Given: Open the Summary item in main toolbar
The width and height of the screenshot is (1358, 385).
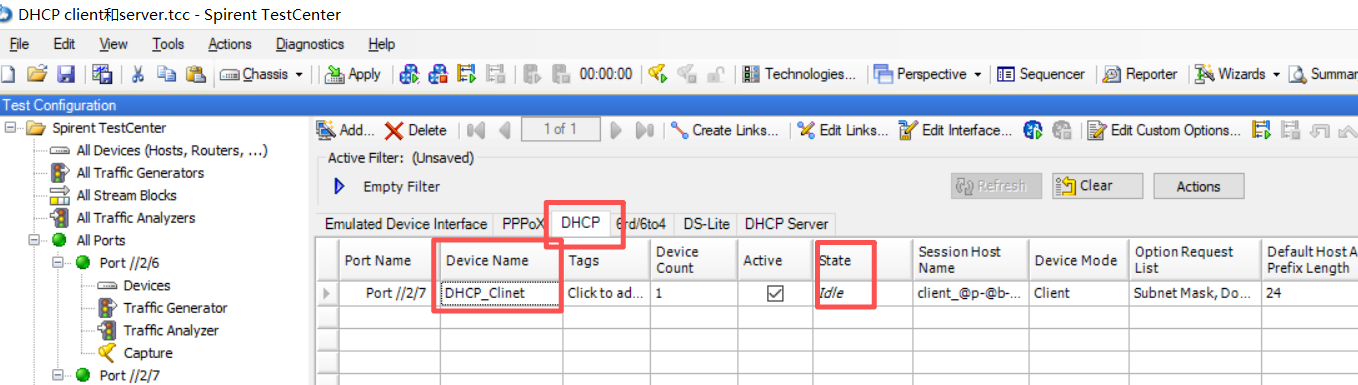Looking at the screenshot, I should [1324, 74].
